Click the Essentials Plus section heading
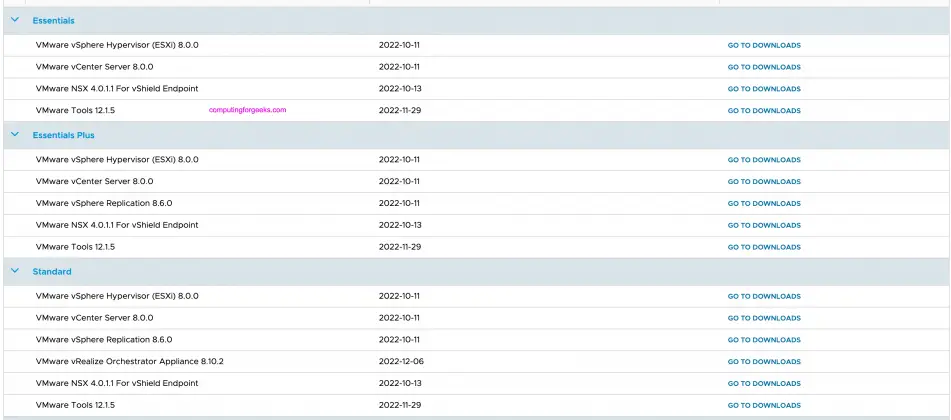This screenshot has width=951, height=420. (63, 135)
